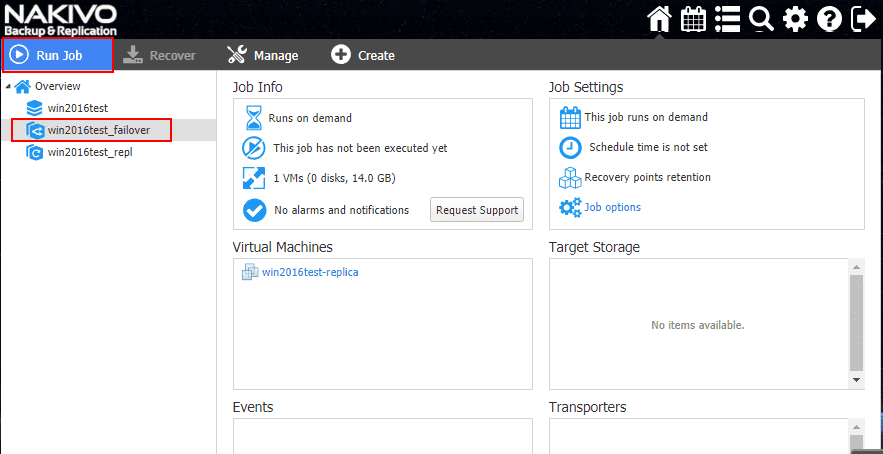Click the hourglass Runs on demand icon
Image resolution: width=883 pixels, height=454 pixels.
click(x=254, y=118)
